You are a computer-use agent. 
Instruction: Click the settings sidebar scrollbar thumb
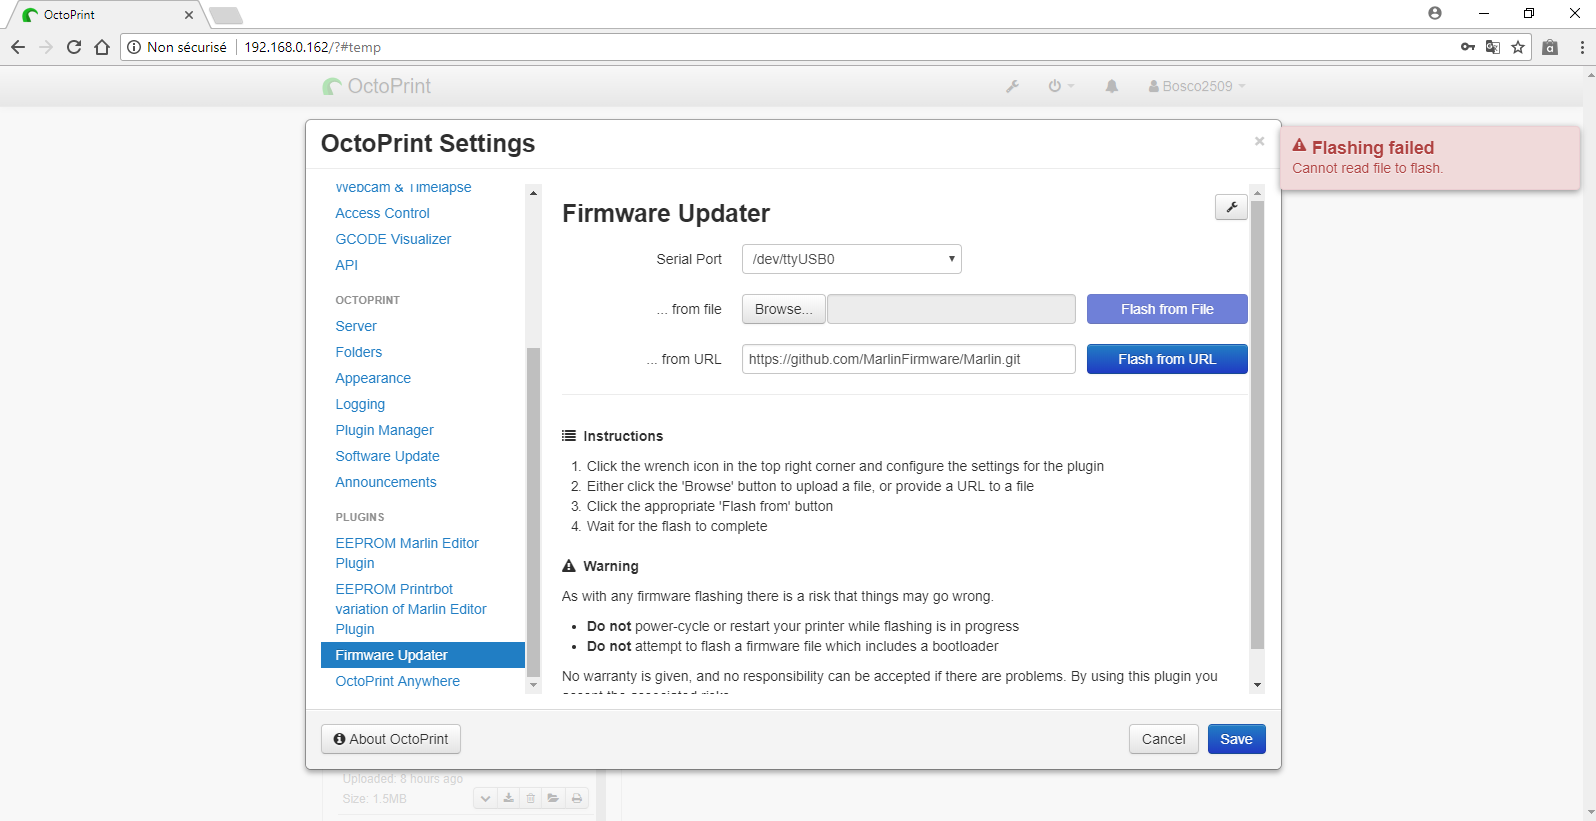(x=533, y=512)
